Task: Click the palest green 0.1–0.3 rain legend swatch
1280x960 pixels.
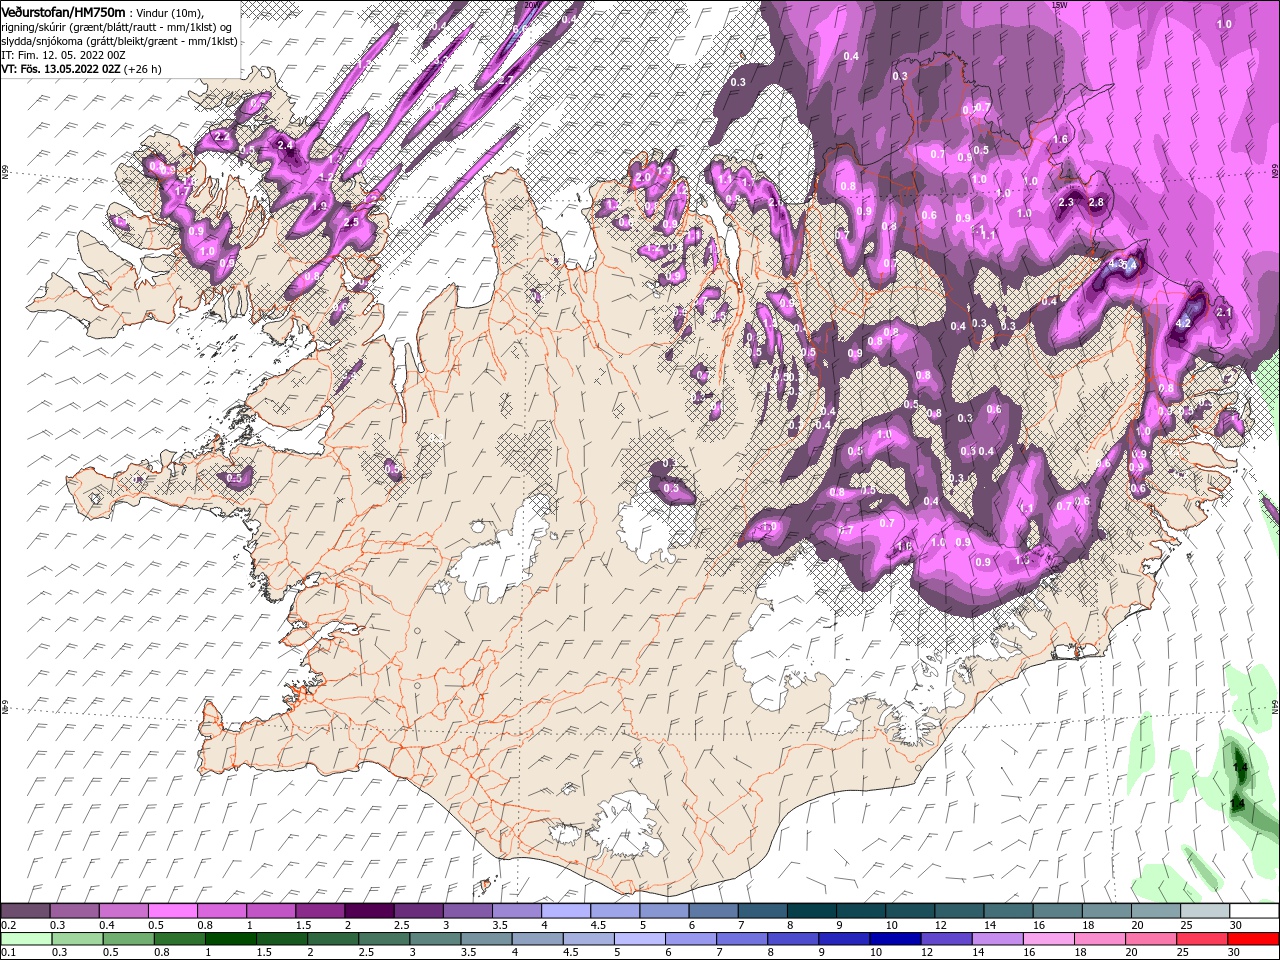Action: [25, 939]
